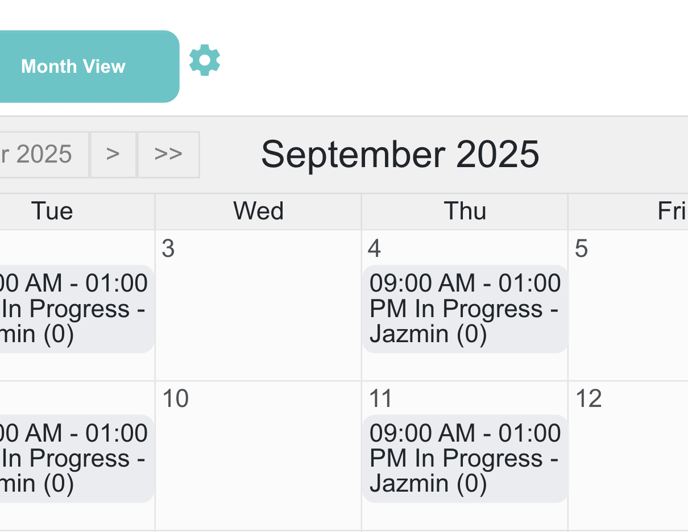Image resolution: width=688 pixels, height=532 pixels.
Task: Select Wednesday September 10 cell
Action: click(258, 457)
